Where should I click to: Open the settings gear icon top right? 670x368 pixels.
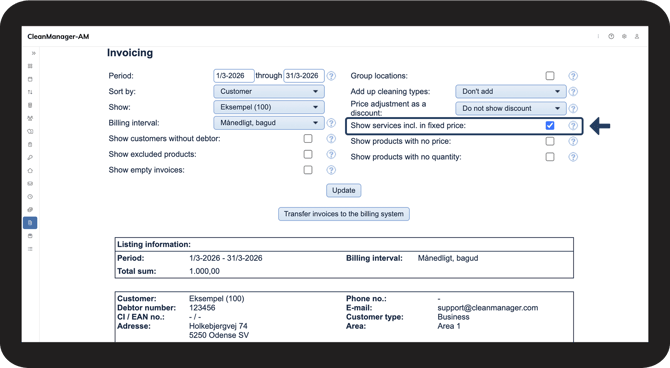point(624,36)
